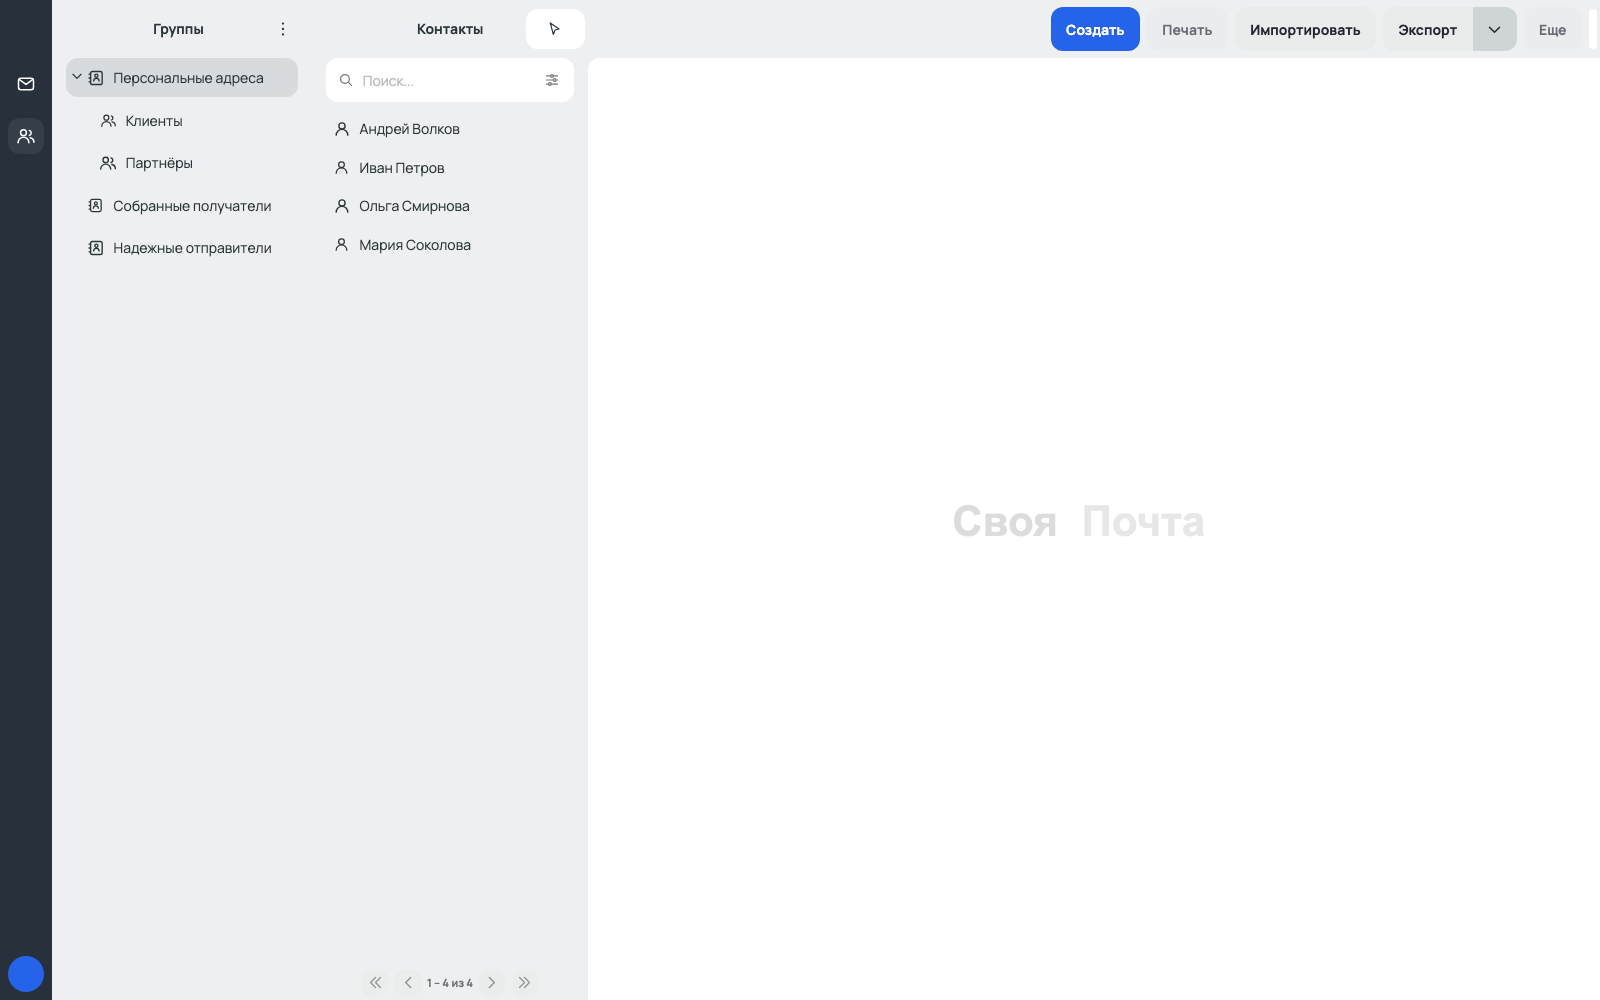Screen dimensions: 1600x1000
Task: Open the Клиенты group
Action: pyautogui.click(x=182, y=121)
